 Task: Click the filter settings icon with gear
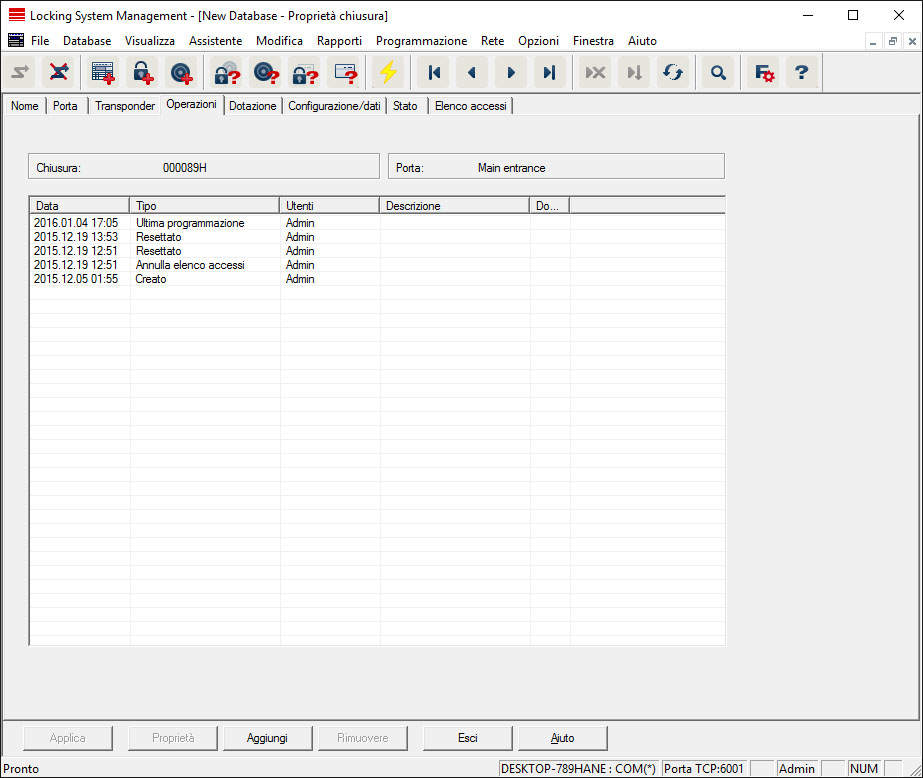(x=764, y=73)
